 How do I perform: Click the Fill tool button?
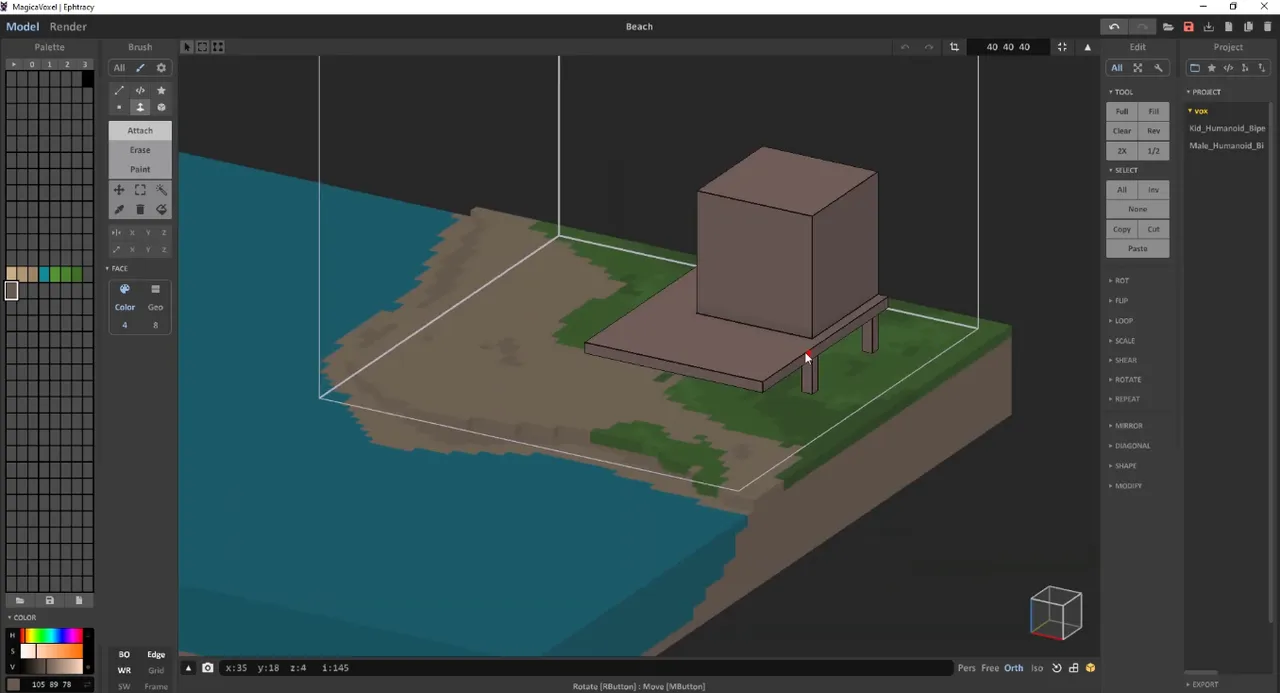click(1154, 111)
